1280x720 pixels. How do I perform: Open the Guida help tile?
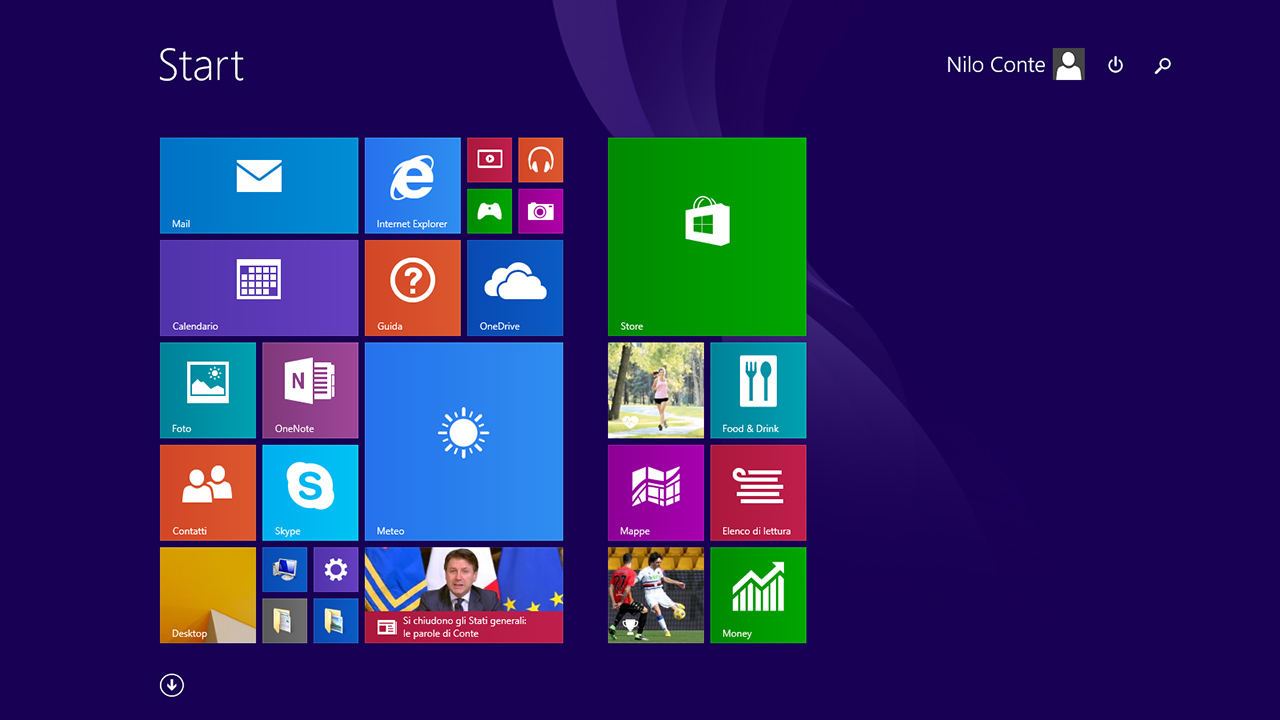413,288
